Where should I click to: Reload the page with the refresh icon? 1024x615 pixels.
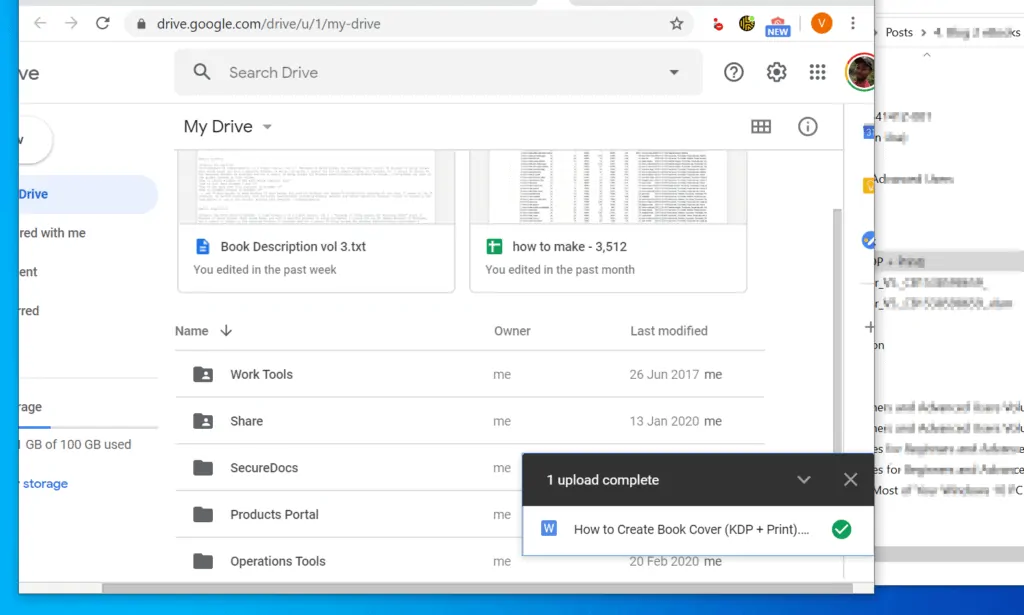[102, 22]
